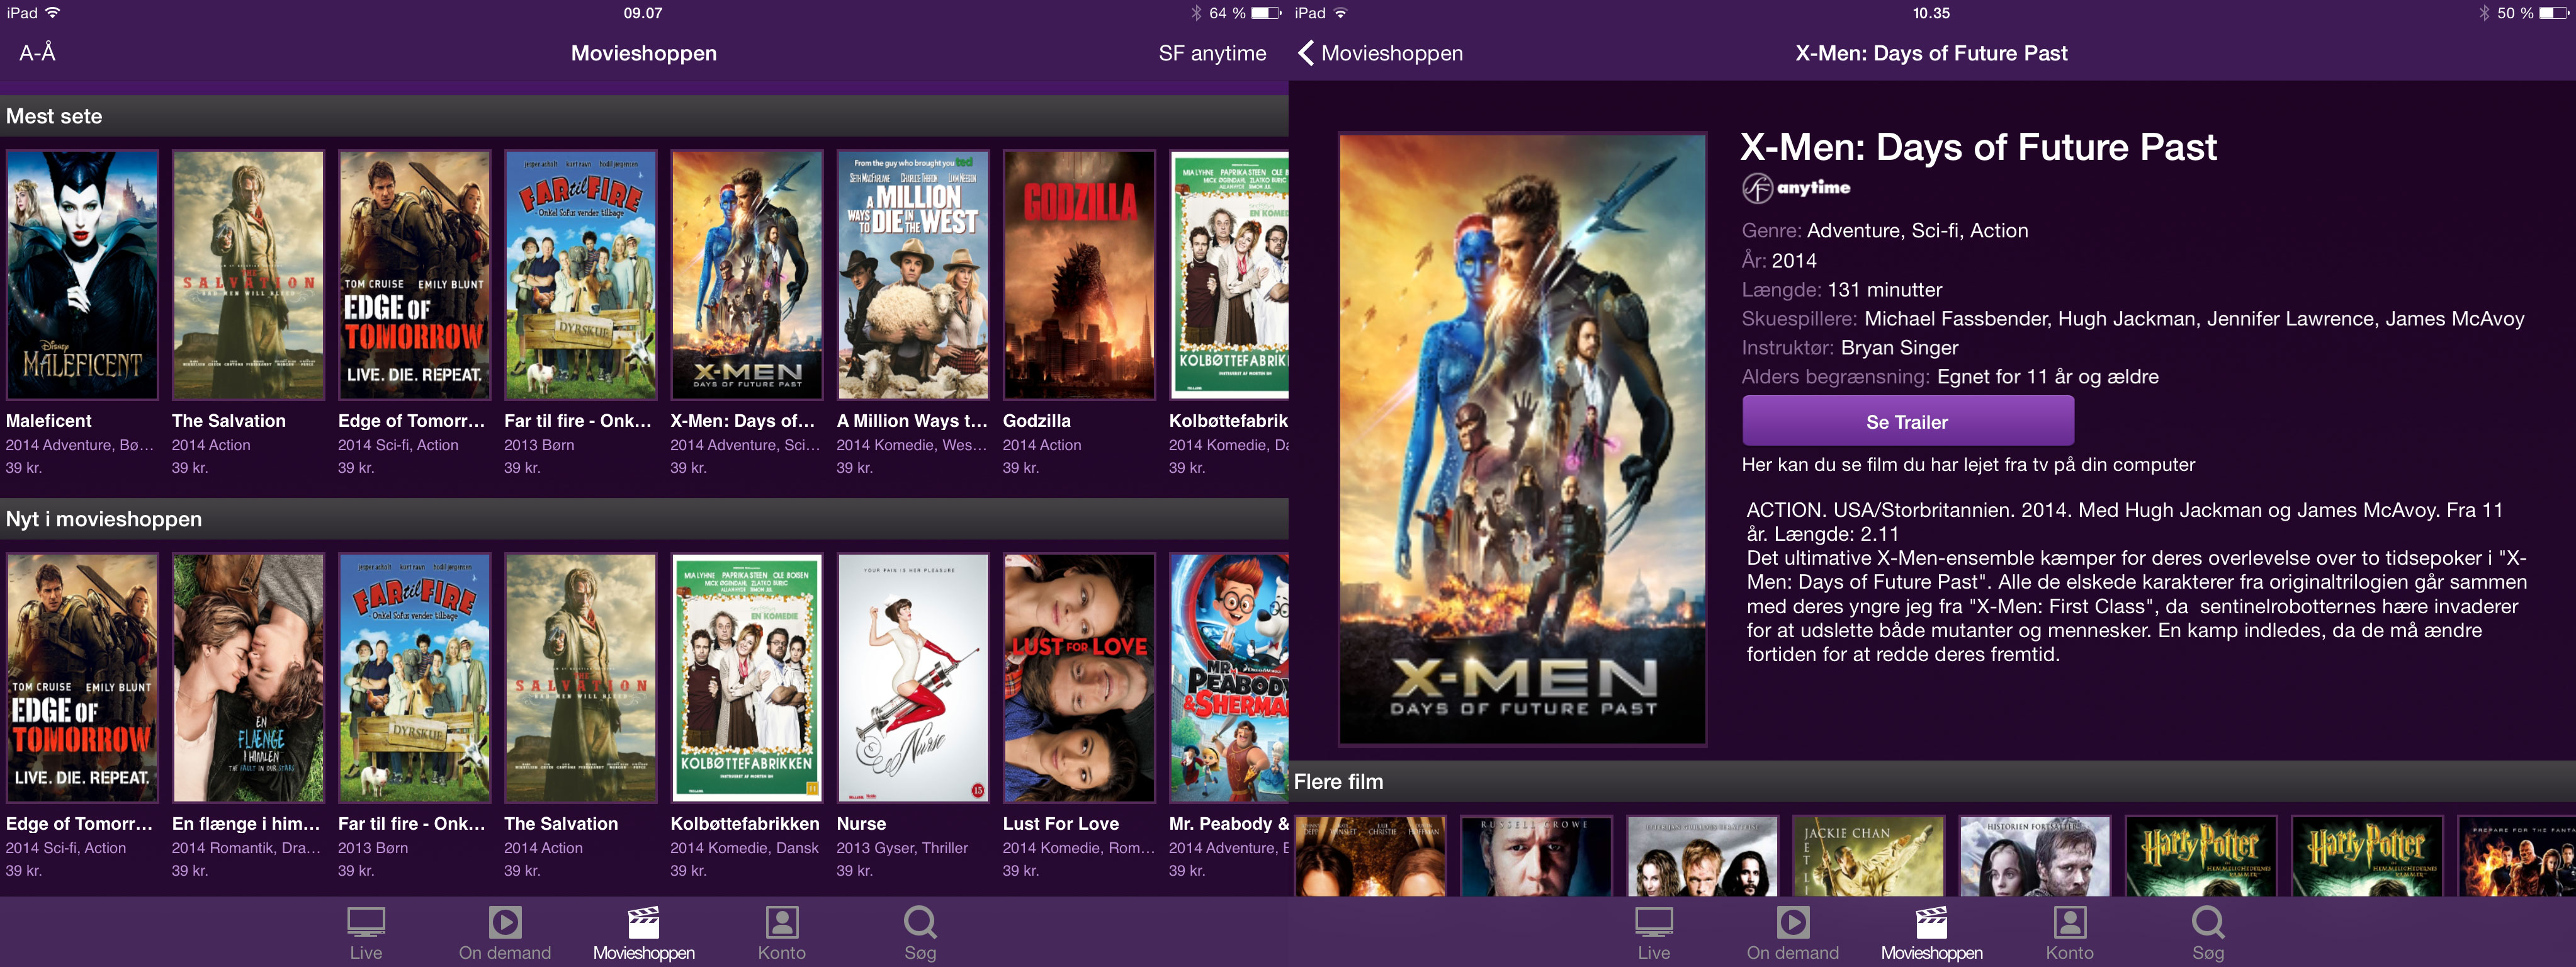
Task: Open On demand tab in left screen
Action: 504,933
